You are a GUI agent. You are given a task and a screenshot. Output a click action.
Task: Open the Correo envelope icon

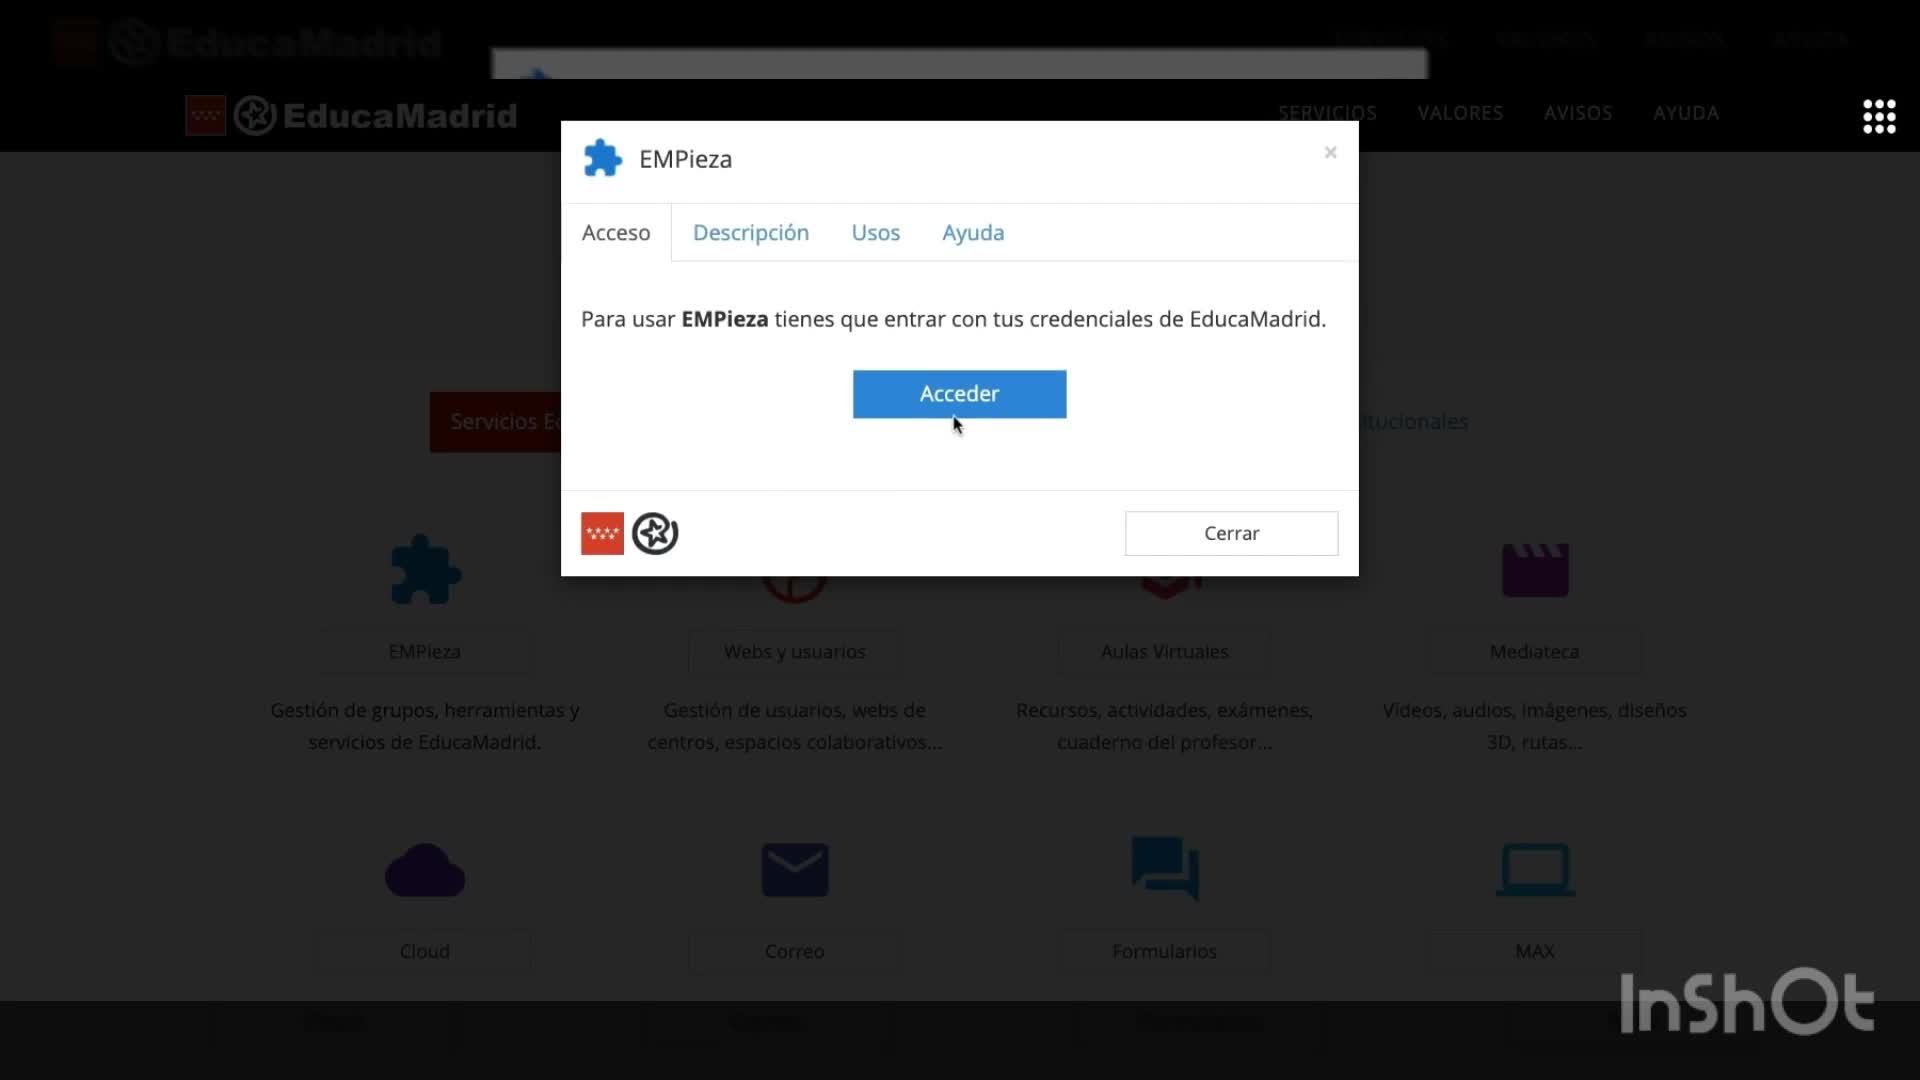tap(794, 870)
